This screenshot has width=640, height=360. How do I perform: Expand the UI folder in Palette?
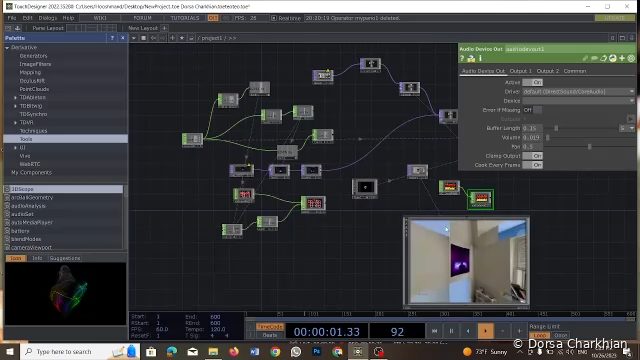pos(16,147)
